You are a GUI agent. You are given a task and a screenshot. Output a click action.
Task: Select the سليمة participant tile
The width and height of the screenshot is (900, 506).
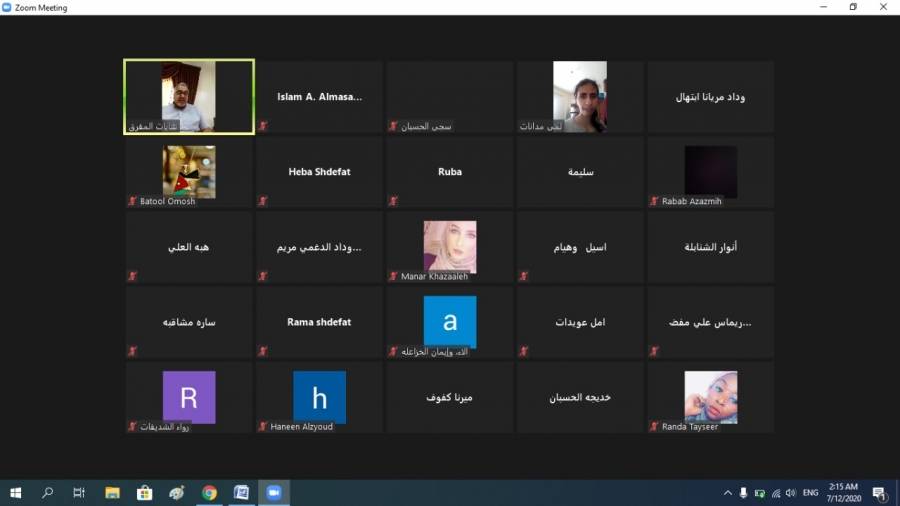(x=580, y=172)
